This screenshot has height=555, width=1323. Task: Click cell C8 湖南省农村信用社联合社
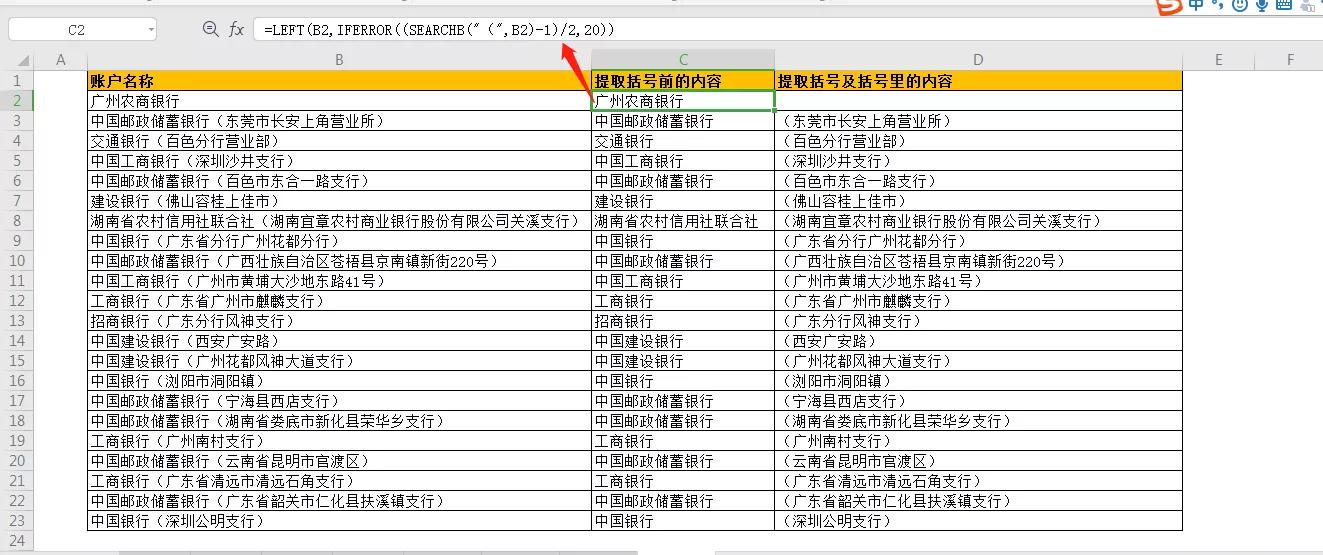[683, 221]
